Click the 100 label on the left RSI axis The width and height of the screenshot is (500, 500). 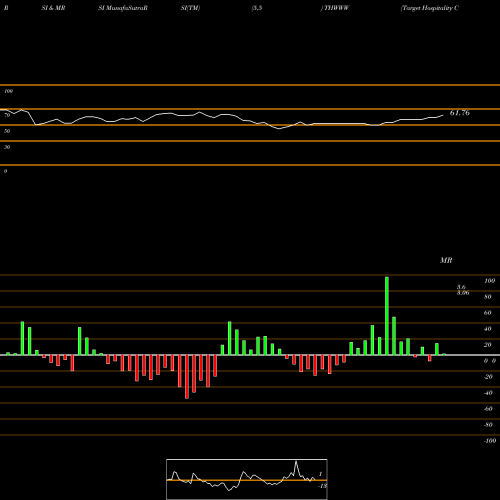point(8,91)
